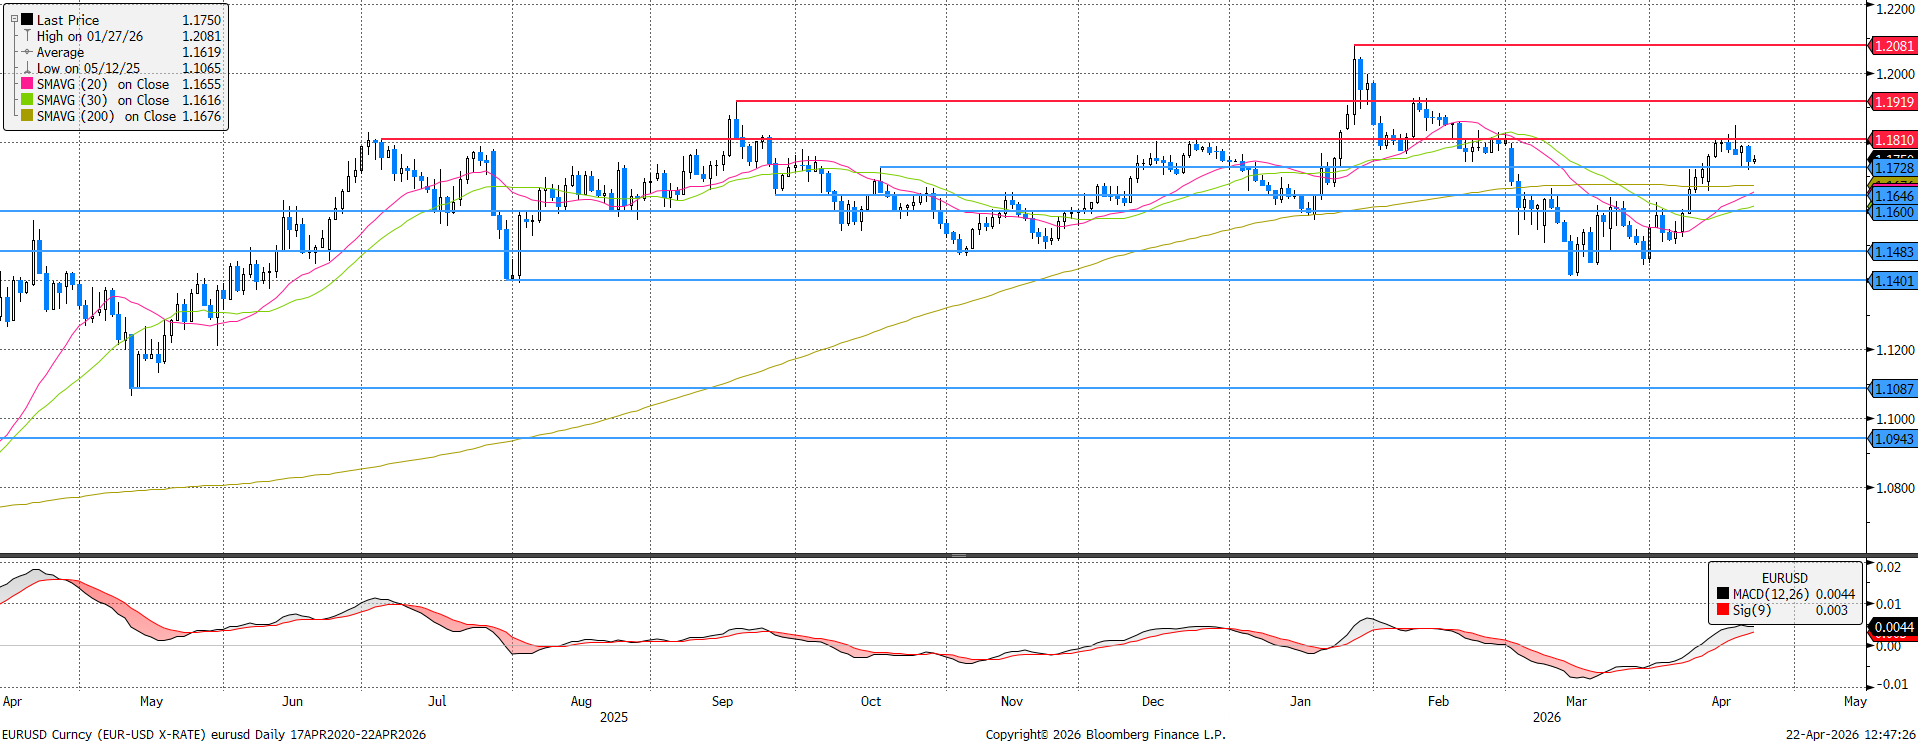Click the olive SMAVG (200) color swatch

point(27,116)
